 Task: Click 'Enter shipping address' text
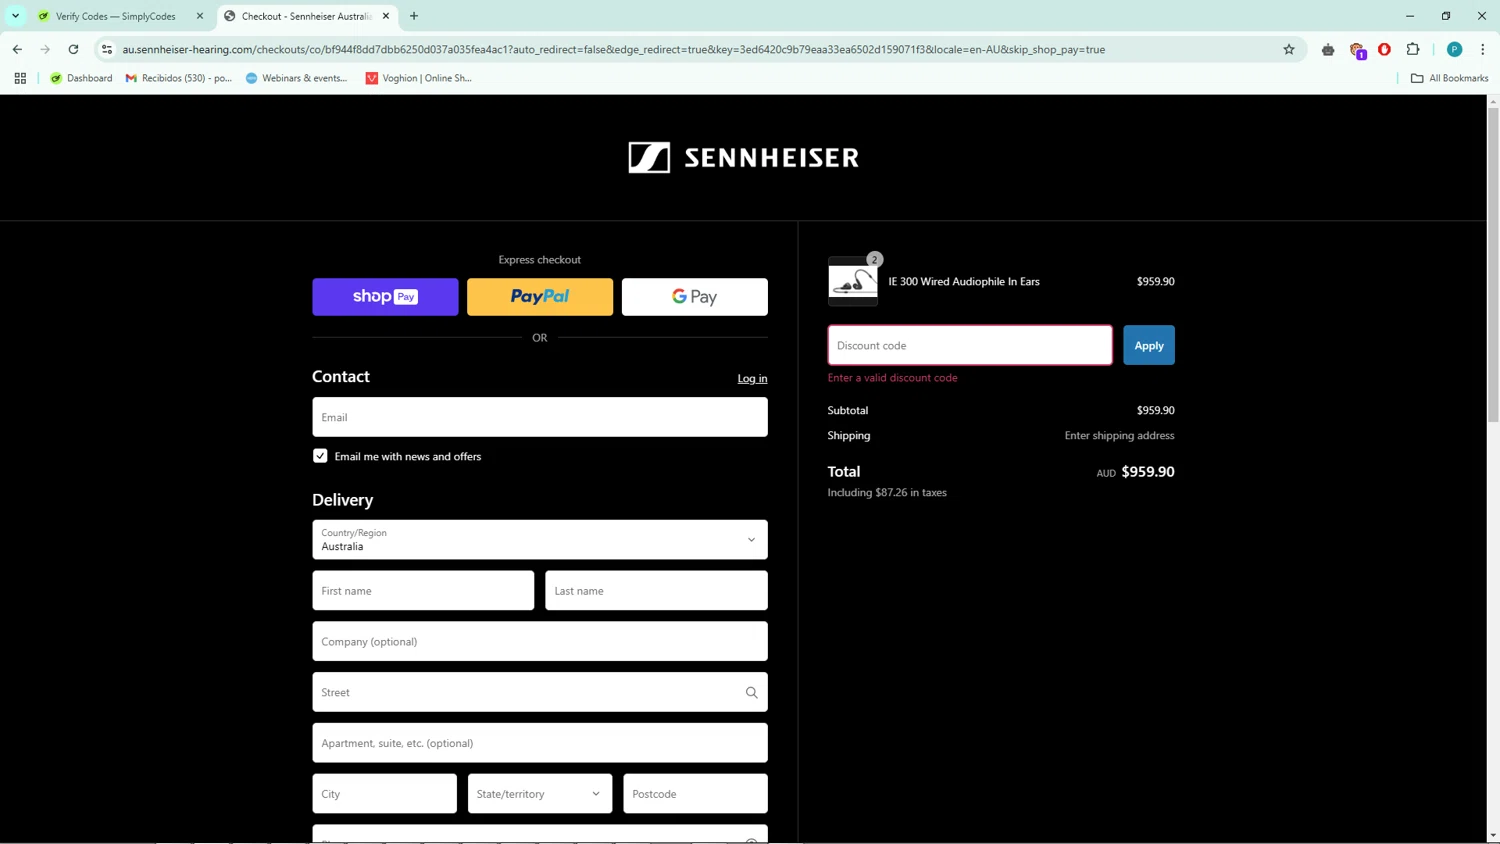1119,436
